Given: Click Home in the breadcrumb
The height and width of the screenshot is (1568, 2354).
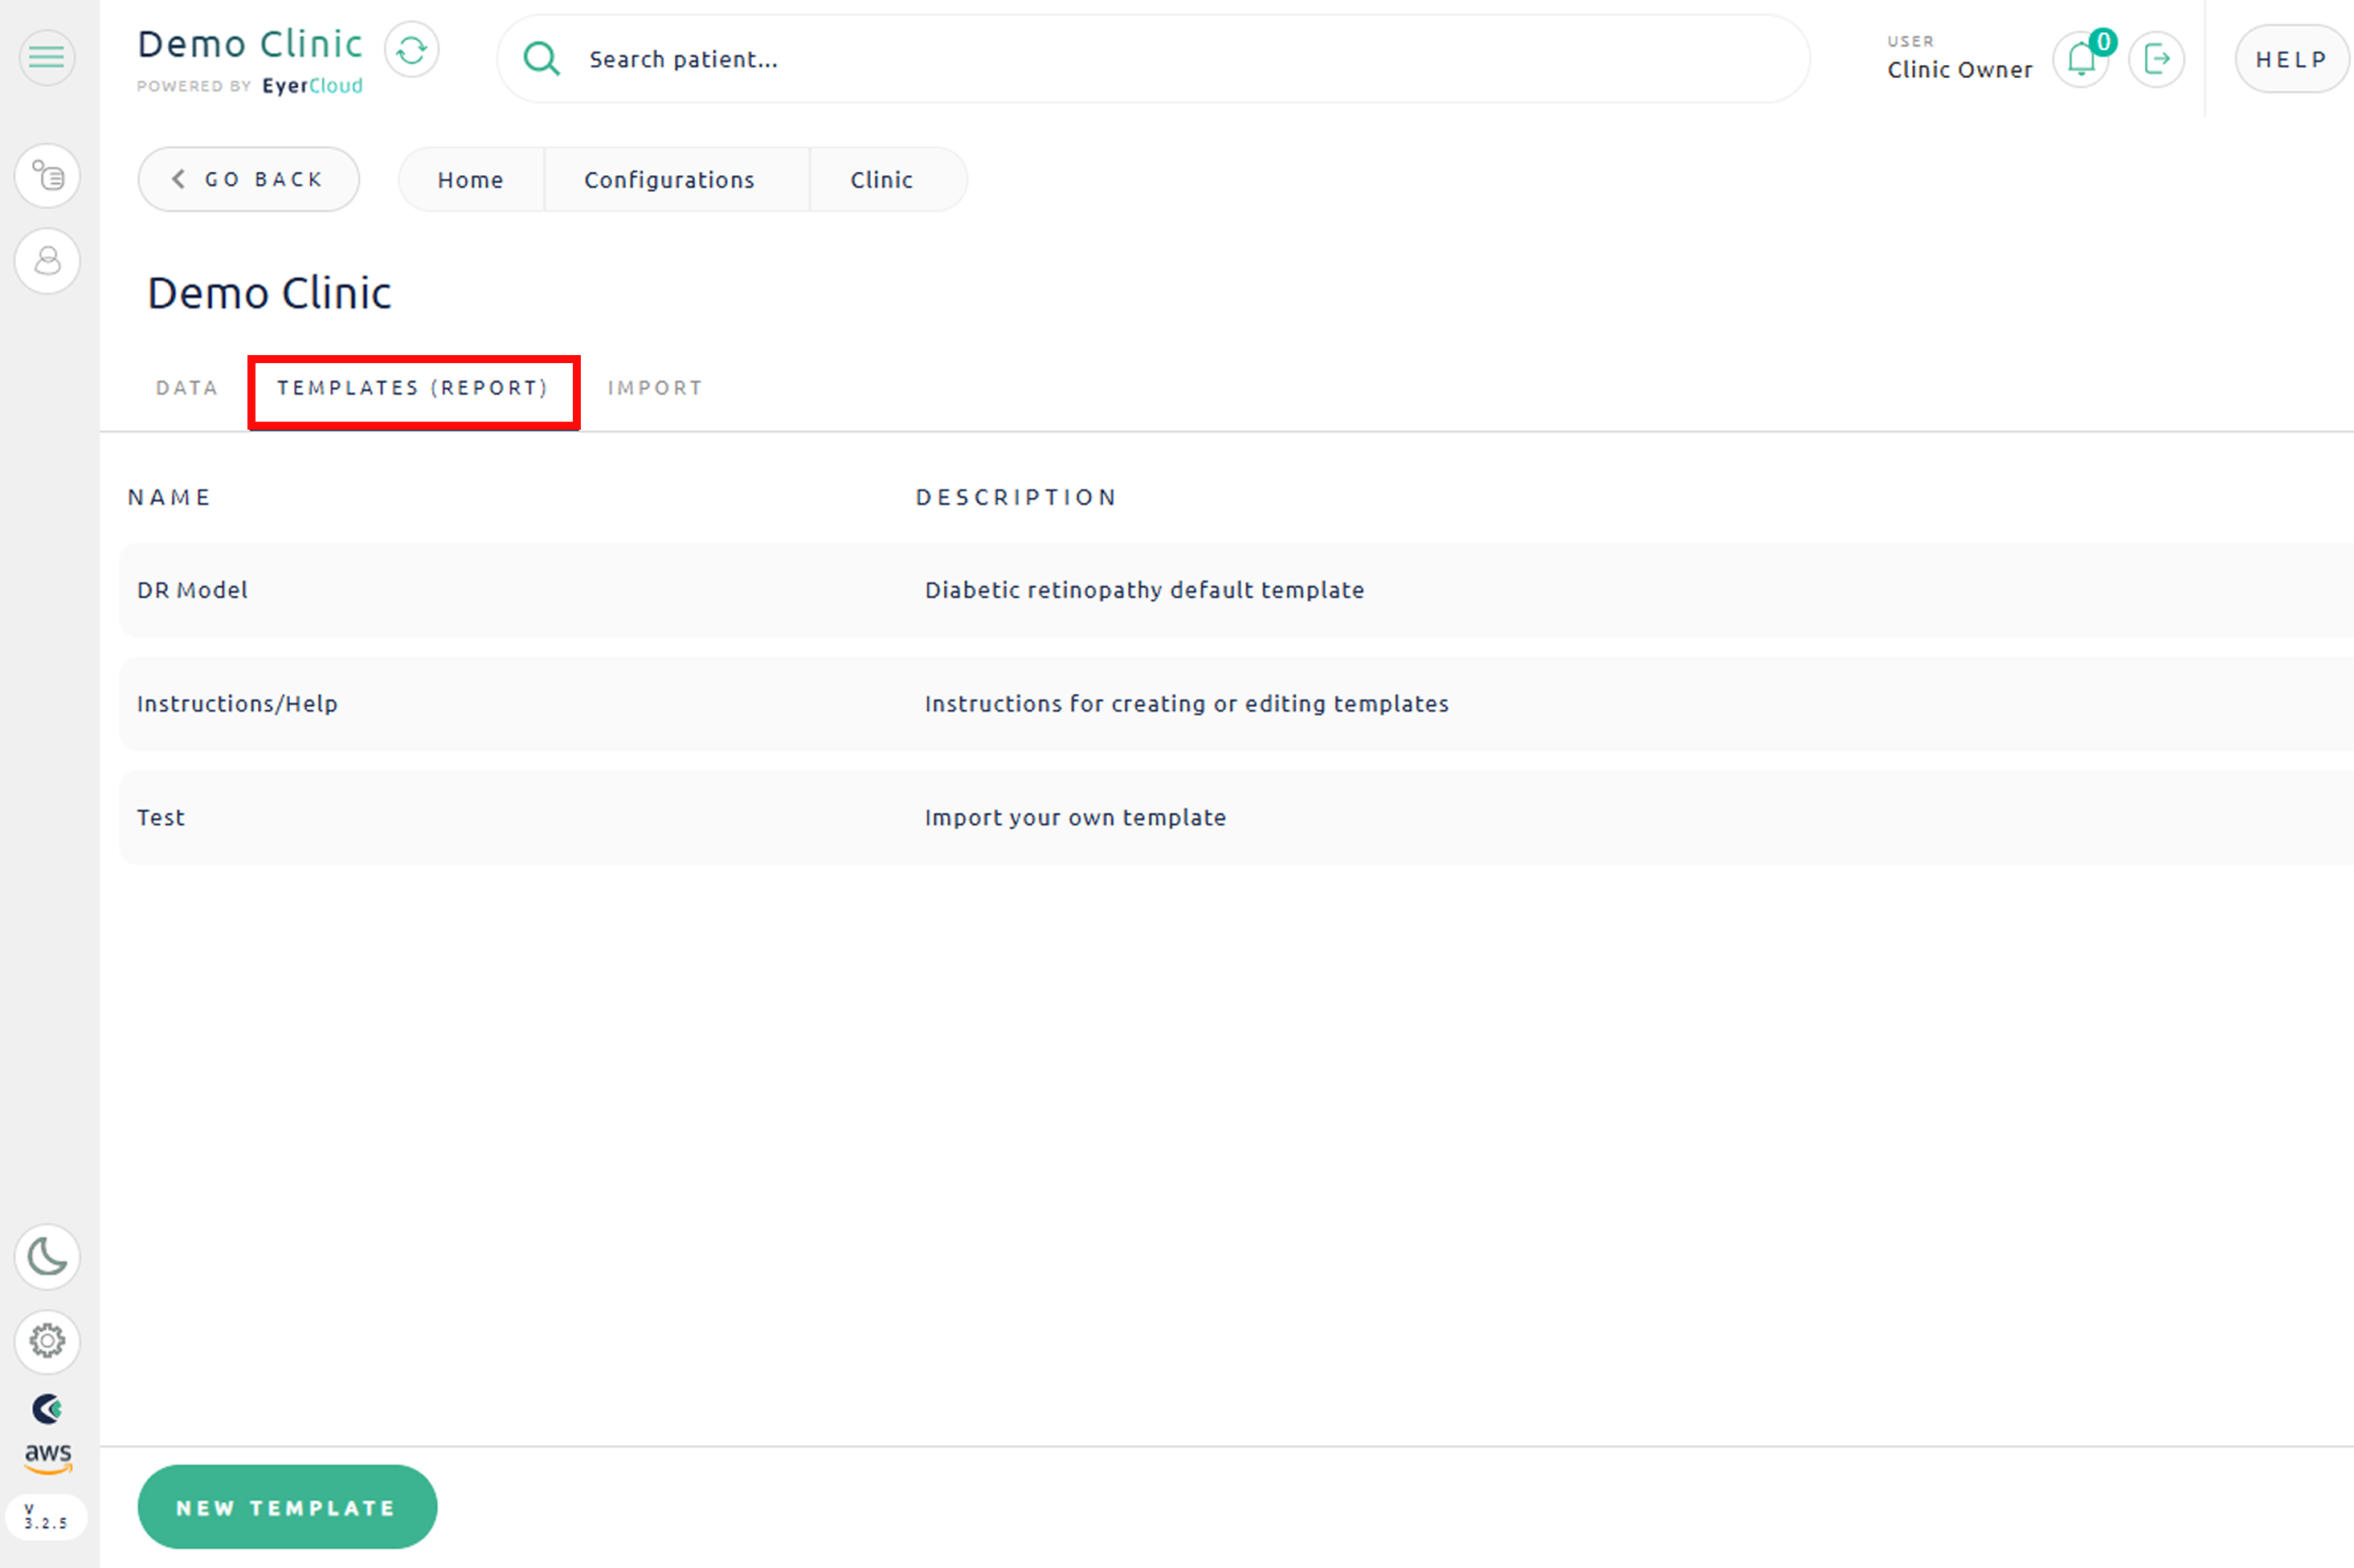Looking at the screenshot, I should point(470,180).
